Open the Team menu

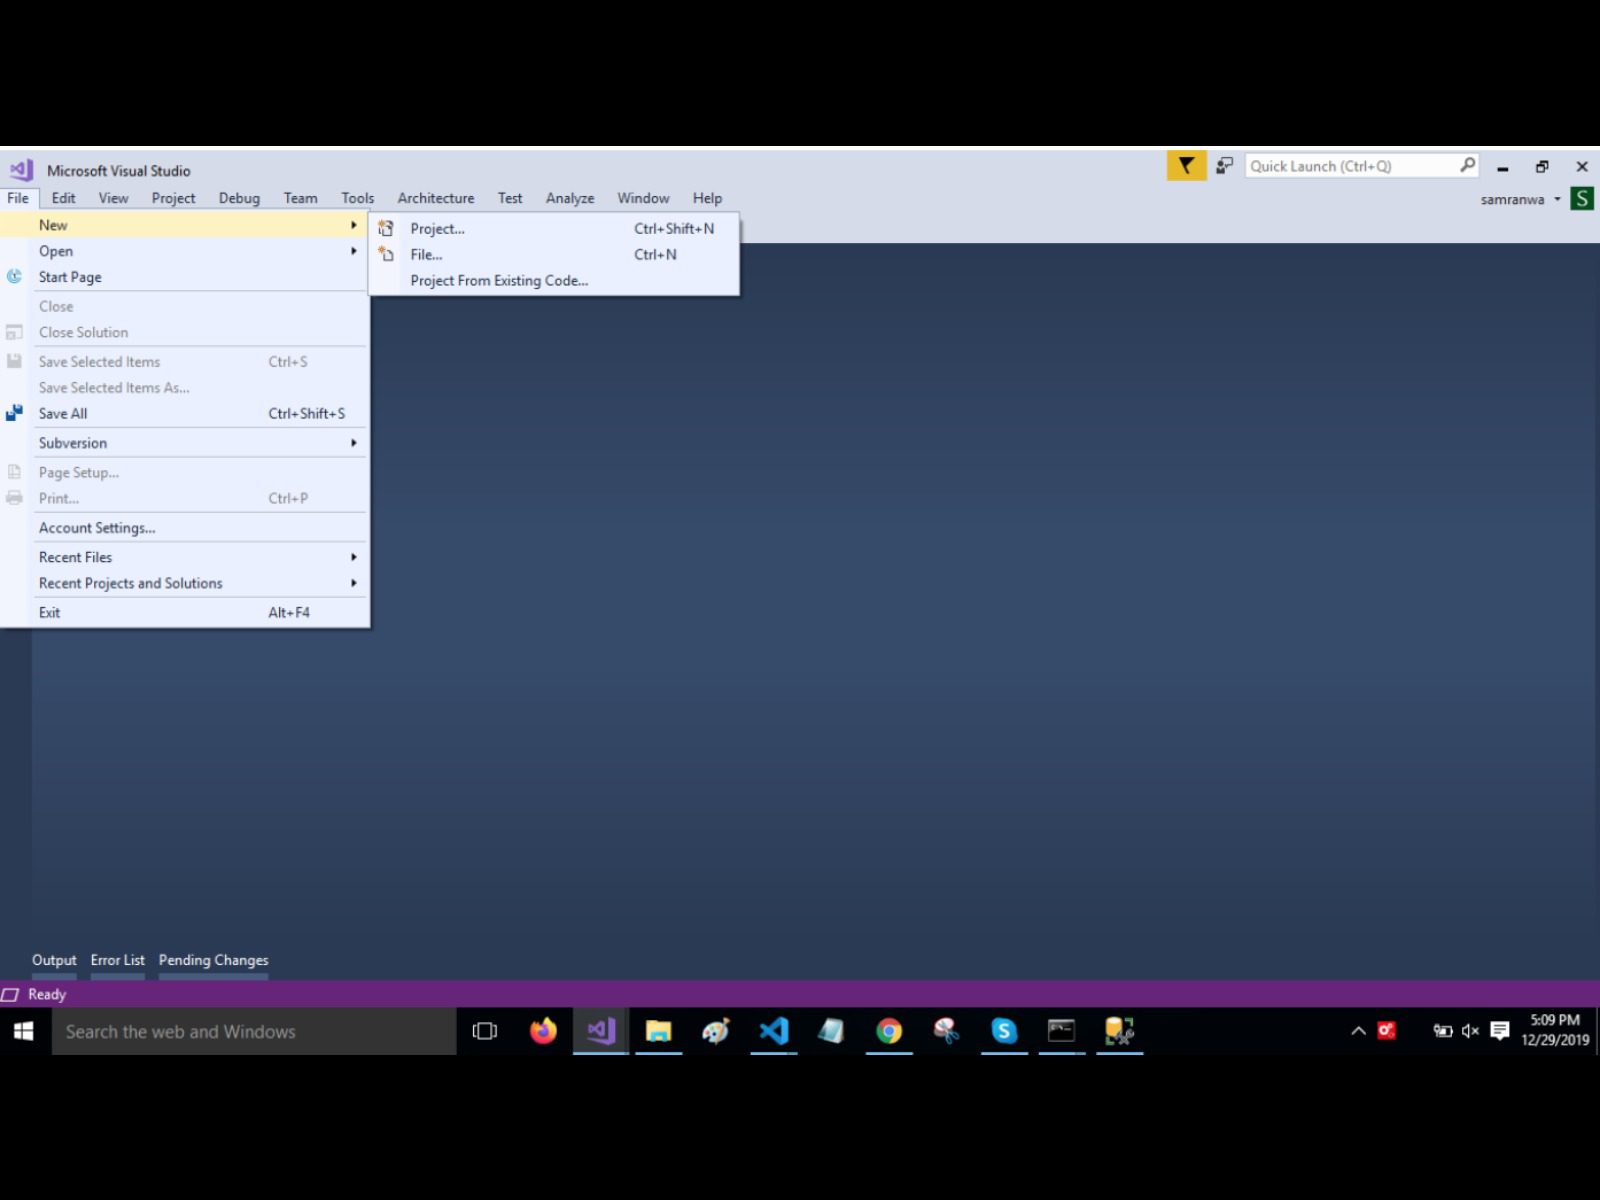[300, 198]
